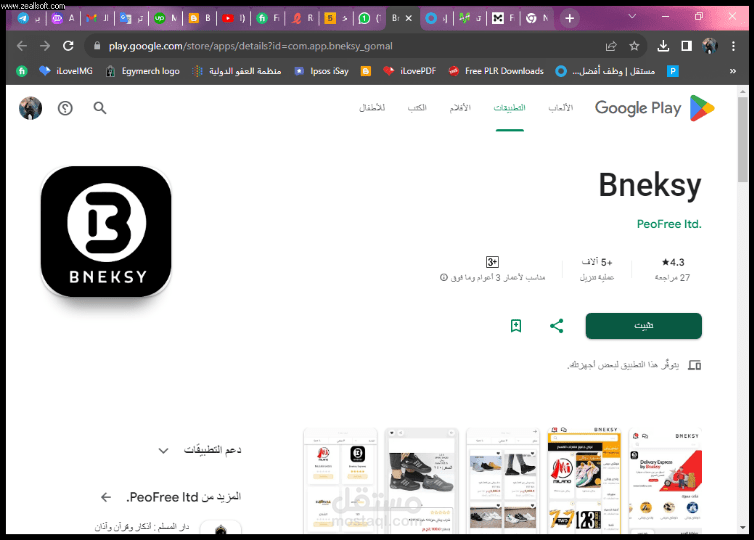754x540 pixels.
Task: Open the iLoveIMG bookmark
Action: coord(65,71)
